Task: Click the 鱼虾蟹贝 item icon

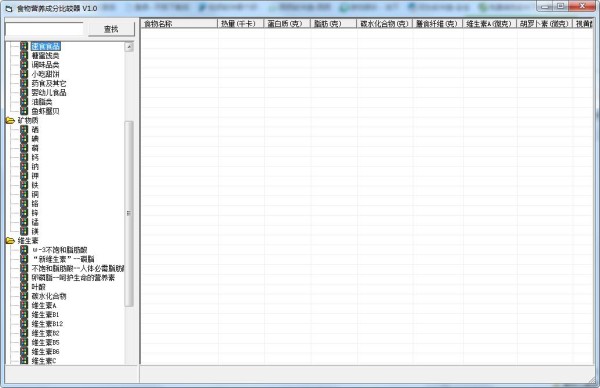Action: coord(24,111)
